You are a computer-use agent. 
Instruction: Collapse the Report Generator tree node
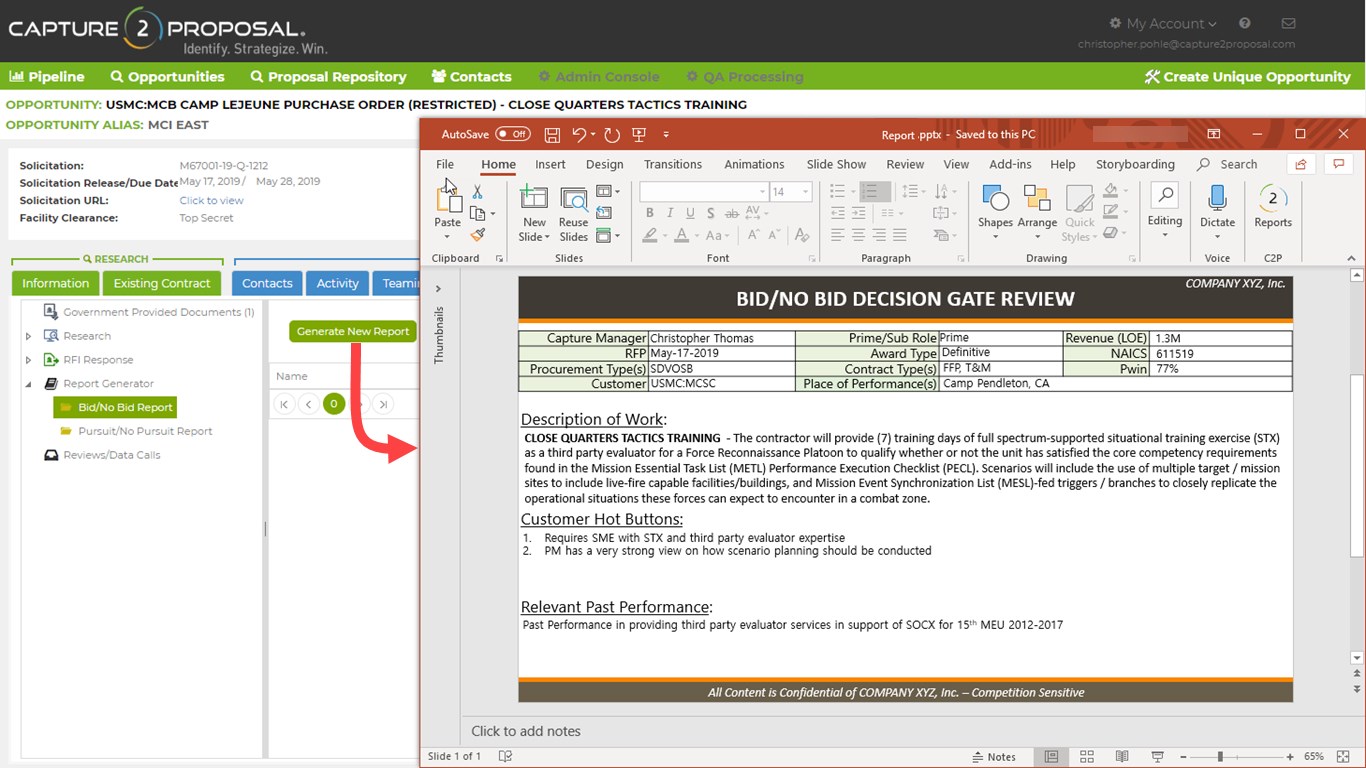(x=29, y=384)
